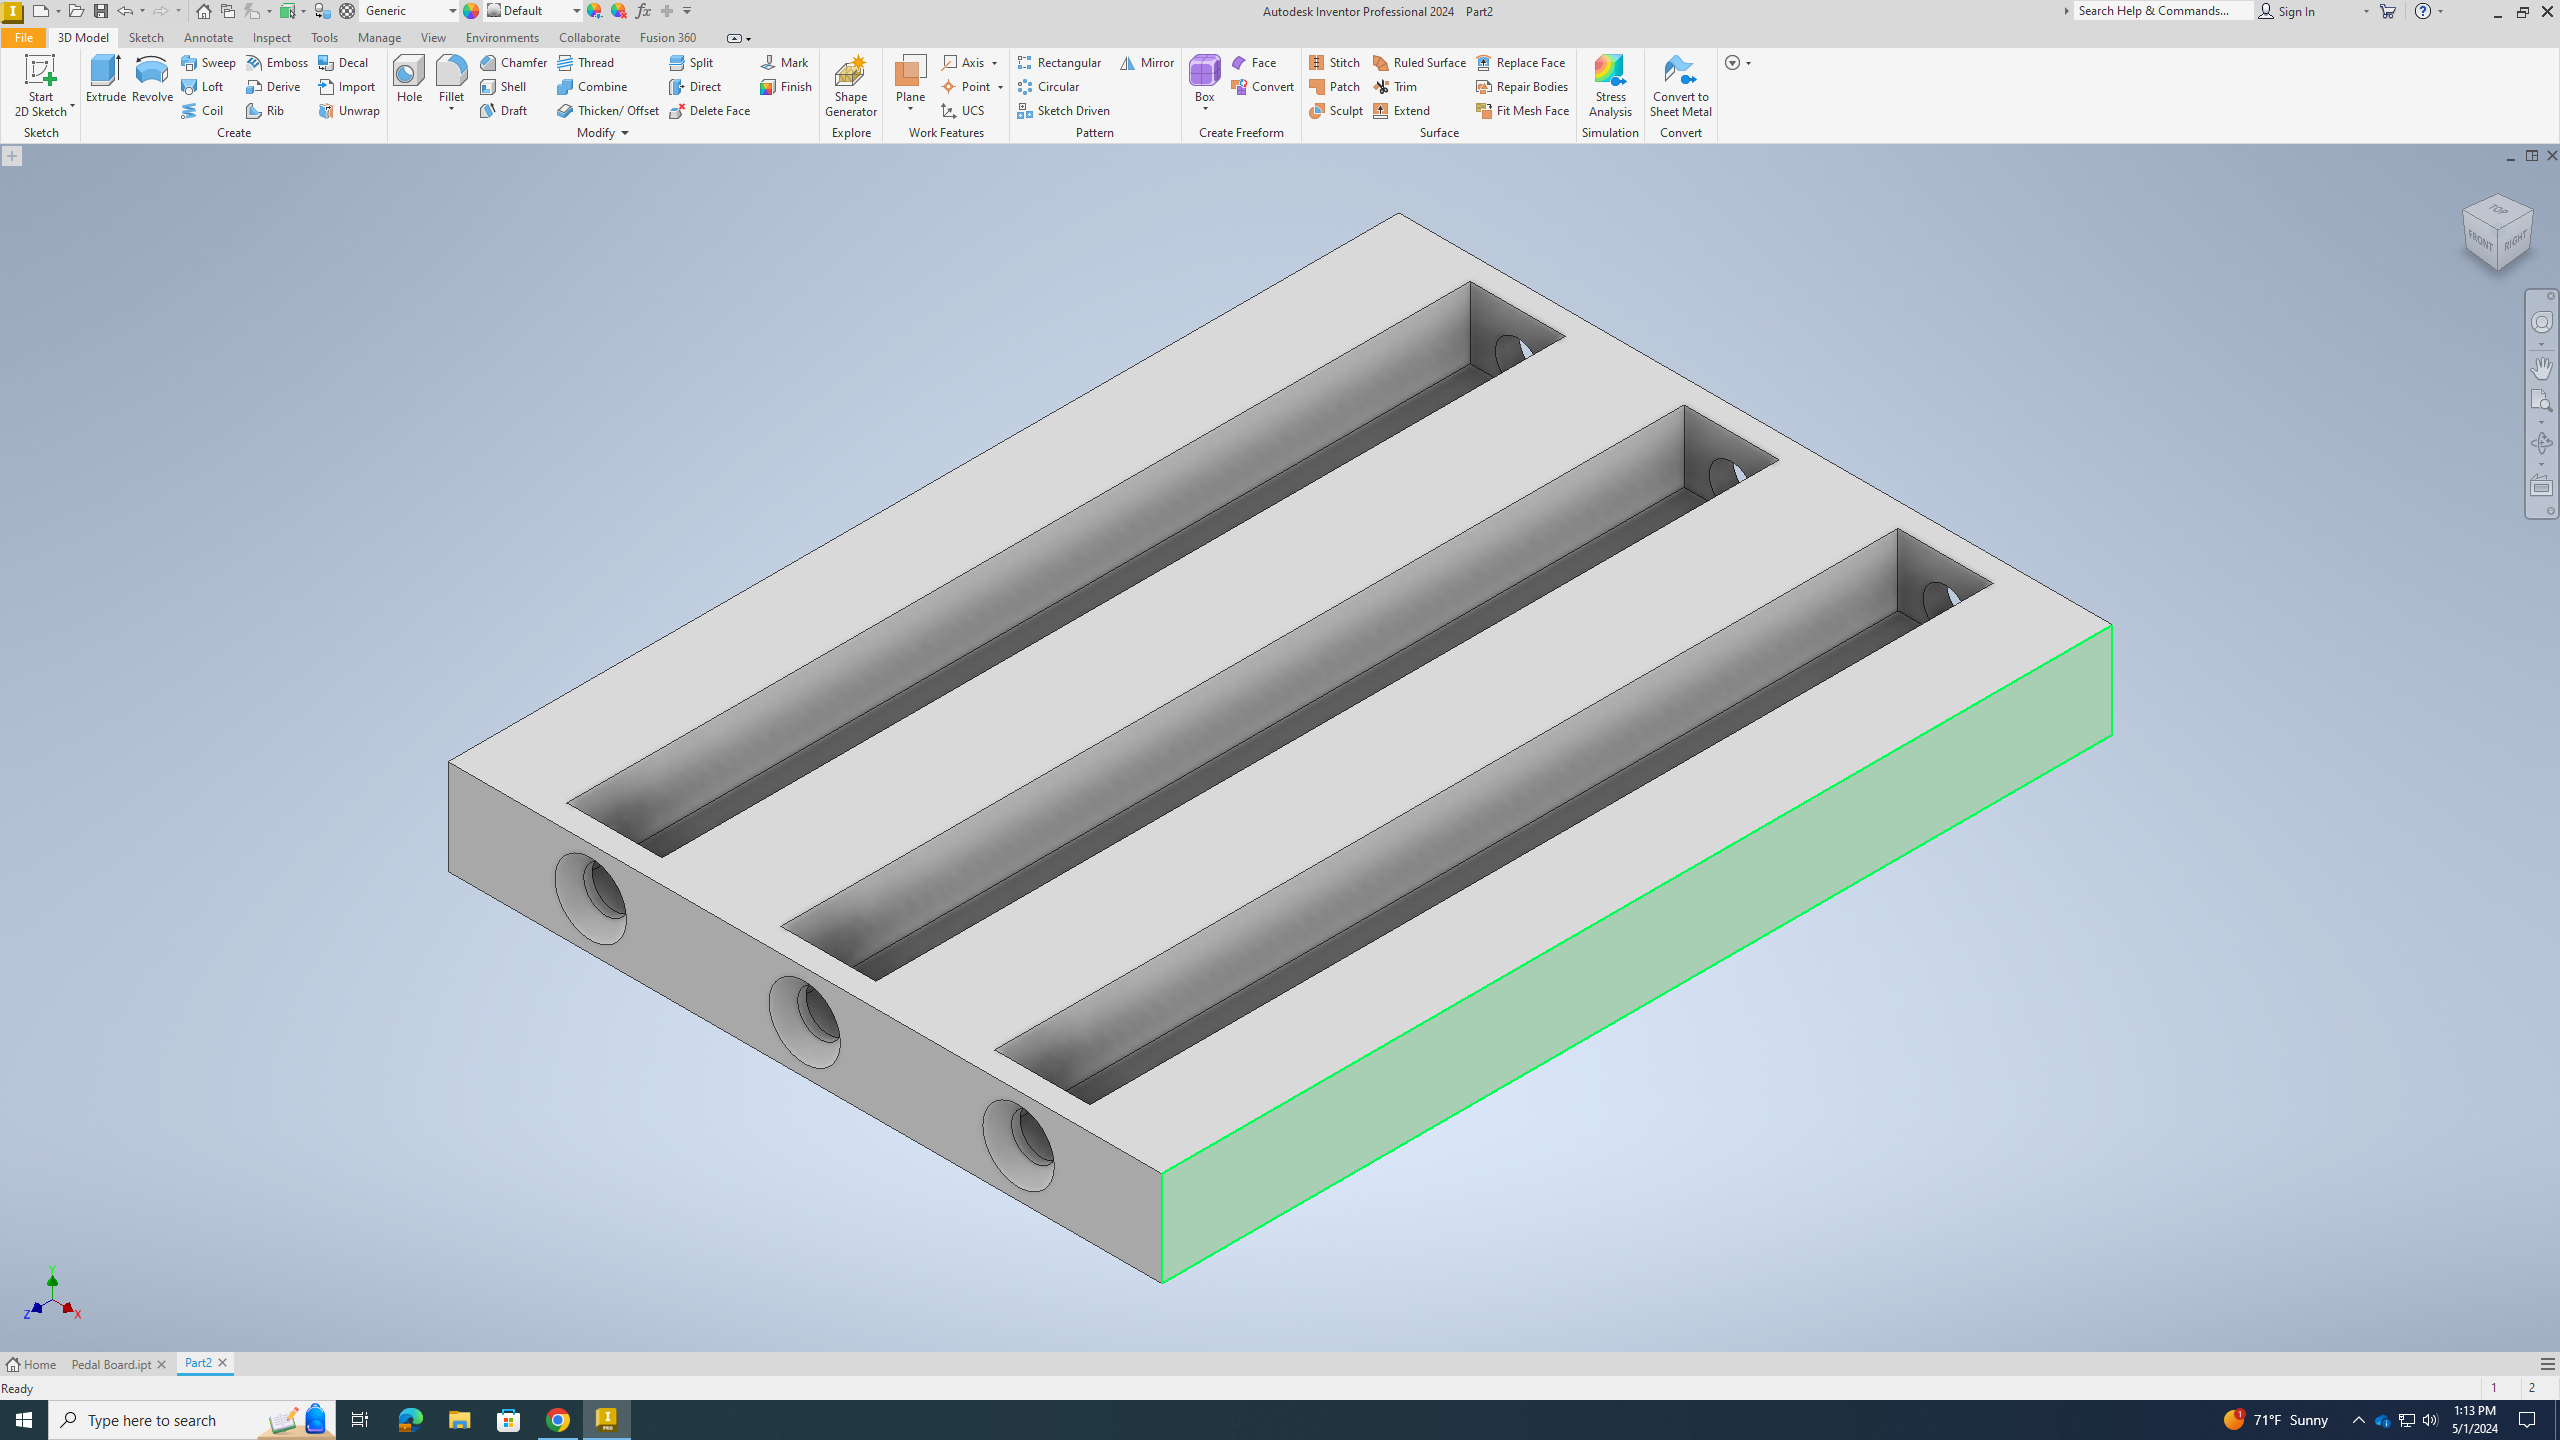Open the ViewCube Top face

(x=2498, y=210)
